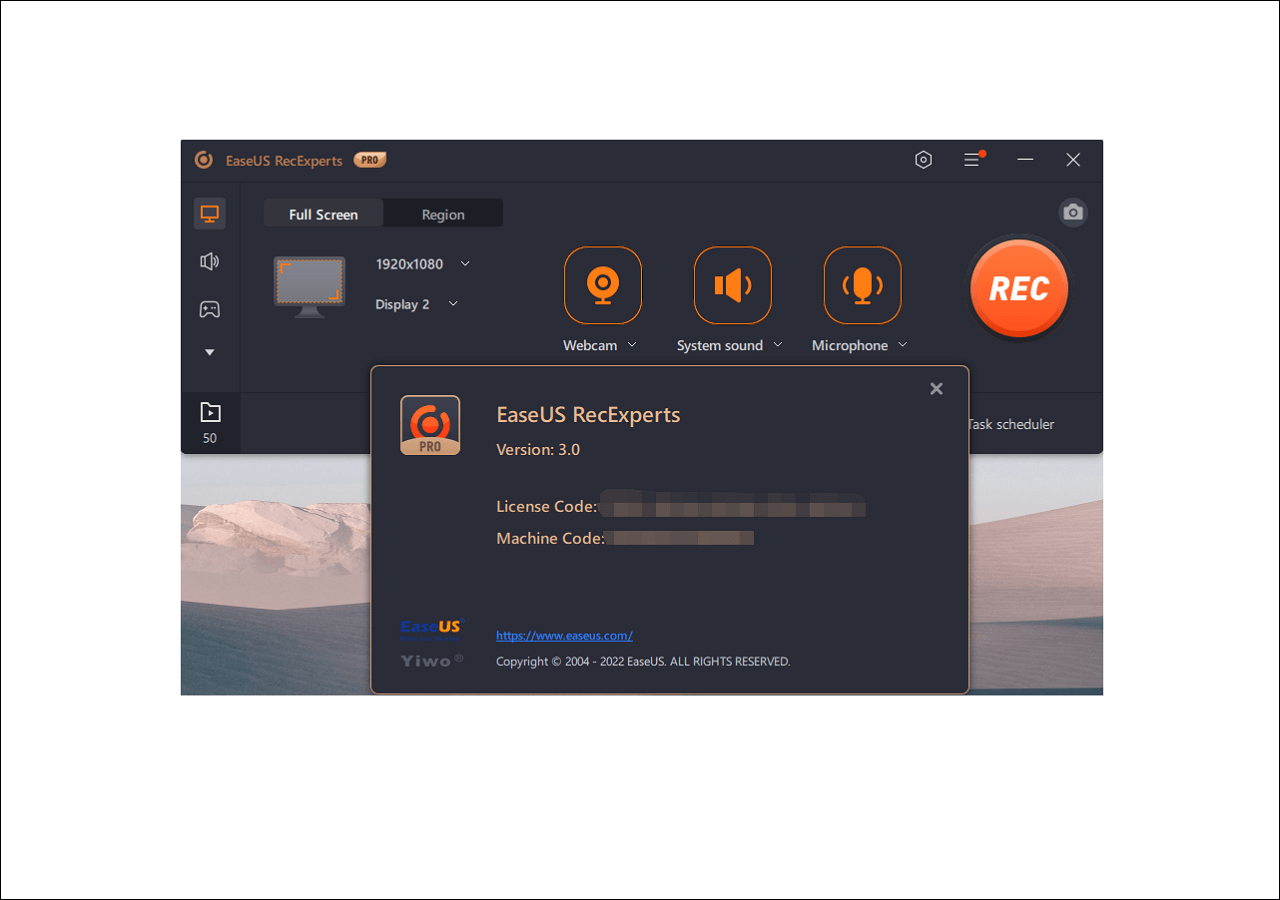Screen dimensions: 1280x900
Task: Switch to game recording mode icon
Action: (209, 309)
